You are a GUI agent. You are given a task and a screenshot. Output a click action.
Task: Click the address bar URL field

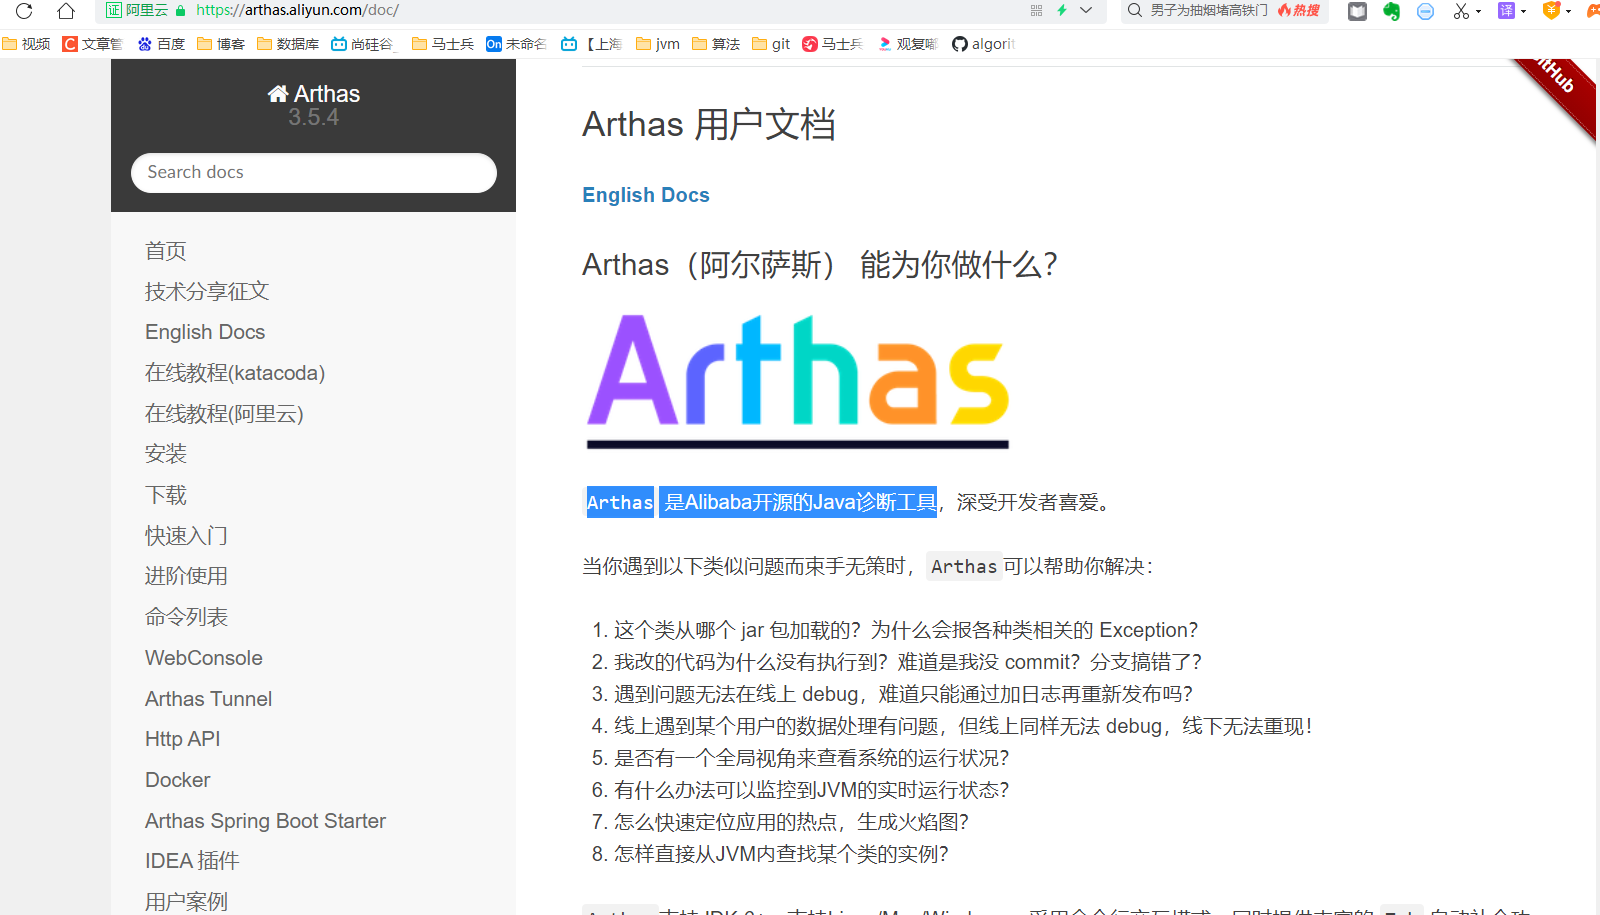click(600, 11)
